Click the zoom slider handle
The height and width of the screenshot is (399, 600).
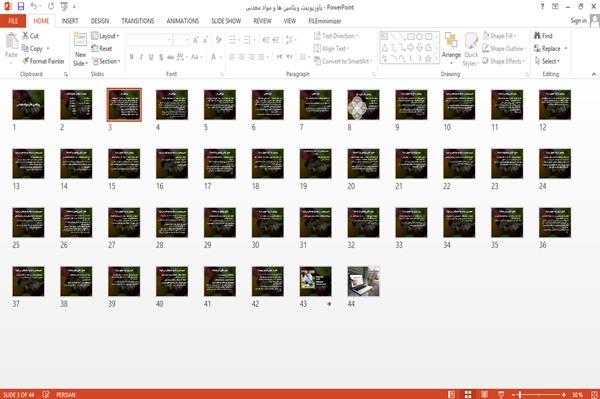pyautogui.click(x=520, y=394)
